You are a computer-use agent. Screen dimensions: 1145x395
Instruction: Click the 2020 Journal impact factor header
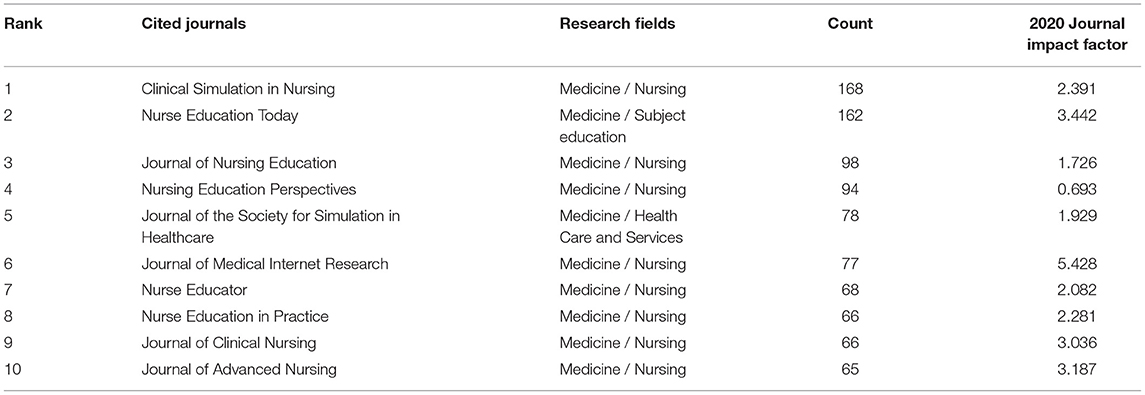click(1077, 34)
